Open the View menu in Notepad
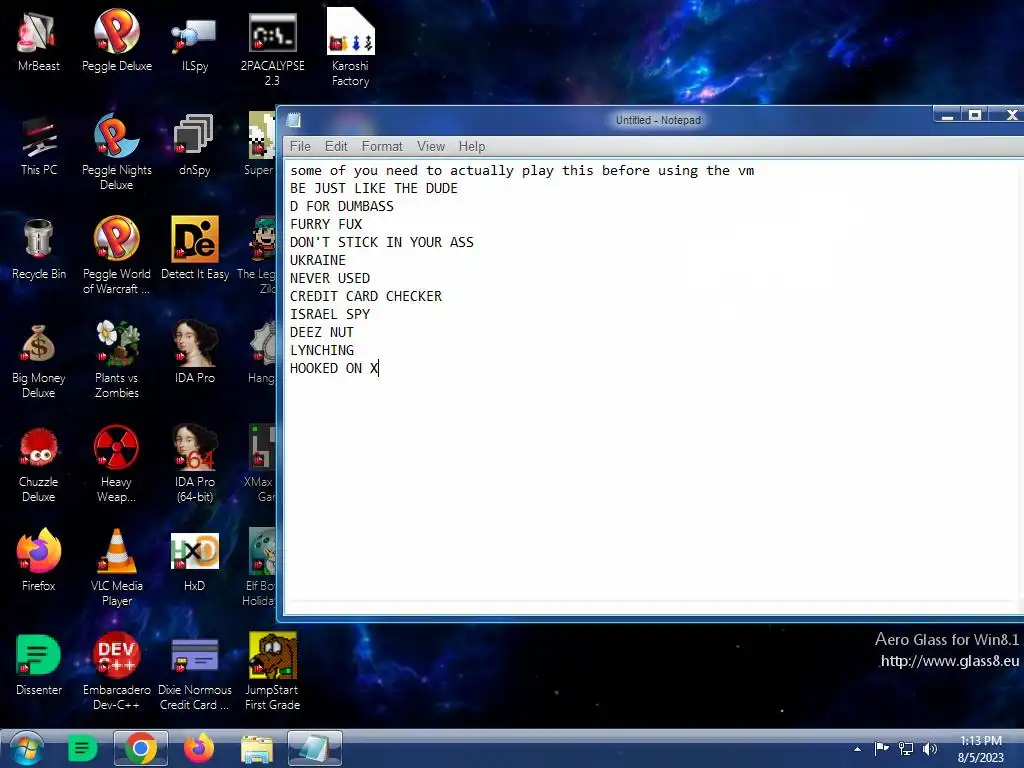Viewport: 1024px width, 768px height. (x=431, y=146)
